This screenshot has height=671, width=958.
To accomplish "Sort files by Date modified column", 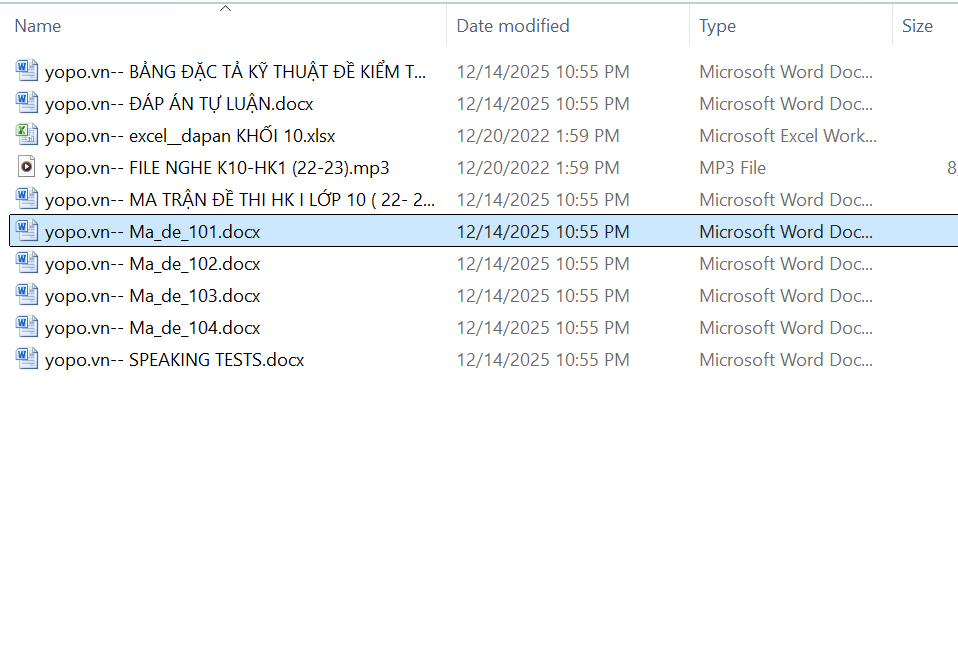I will [512, 26].
